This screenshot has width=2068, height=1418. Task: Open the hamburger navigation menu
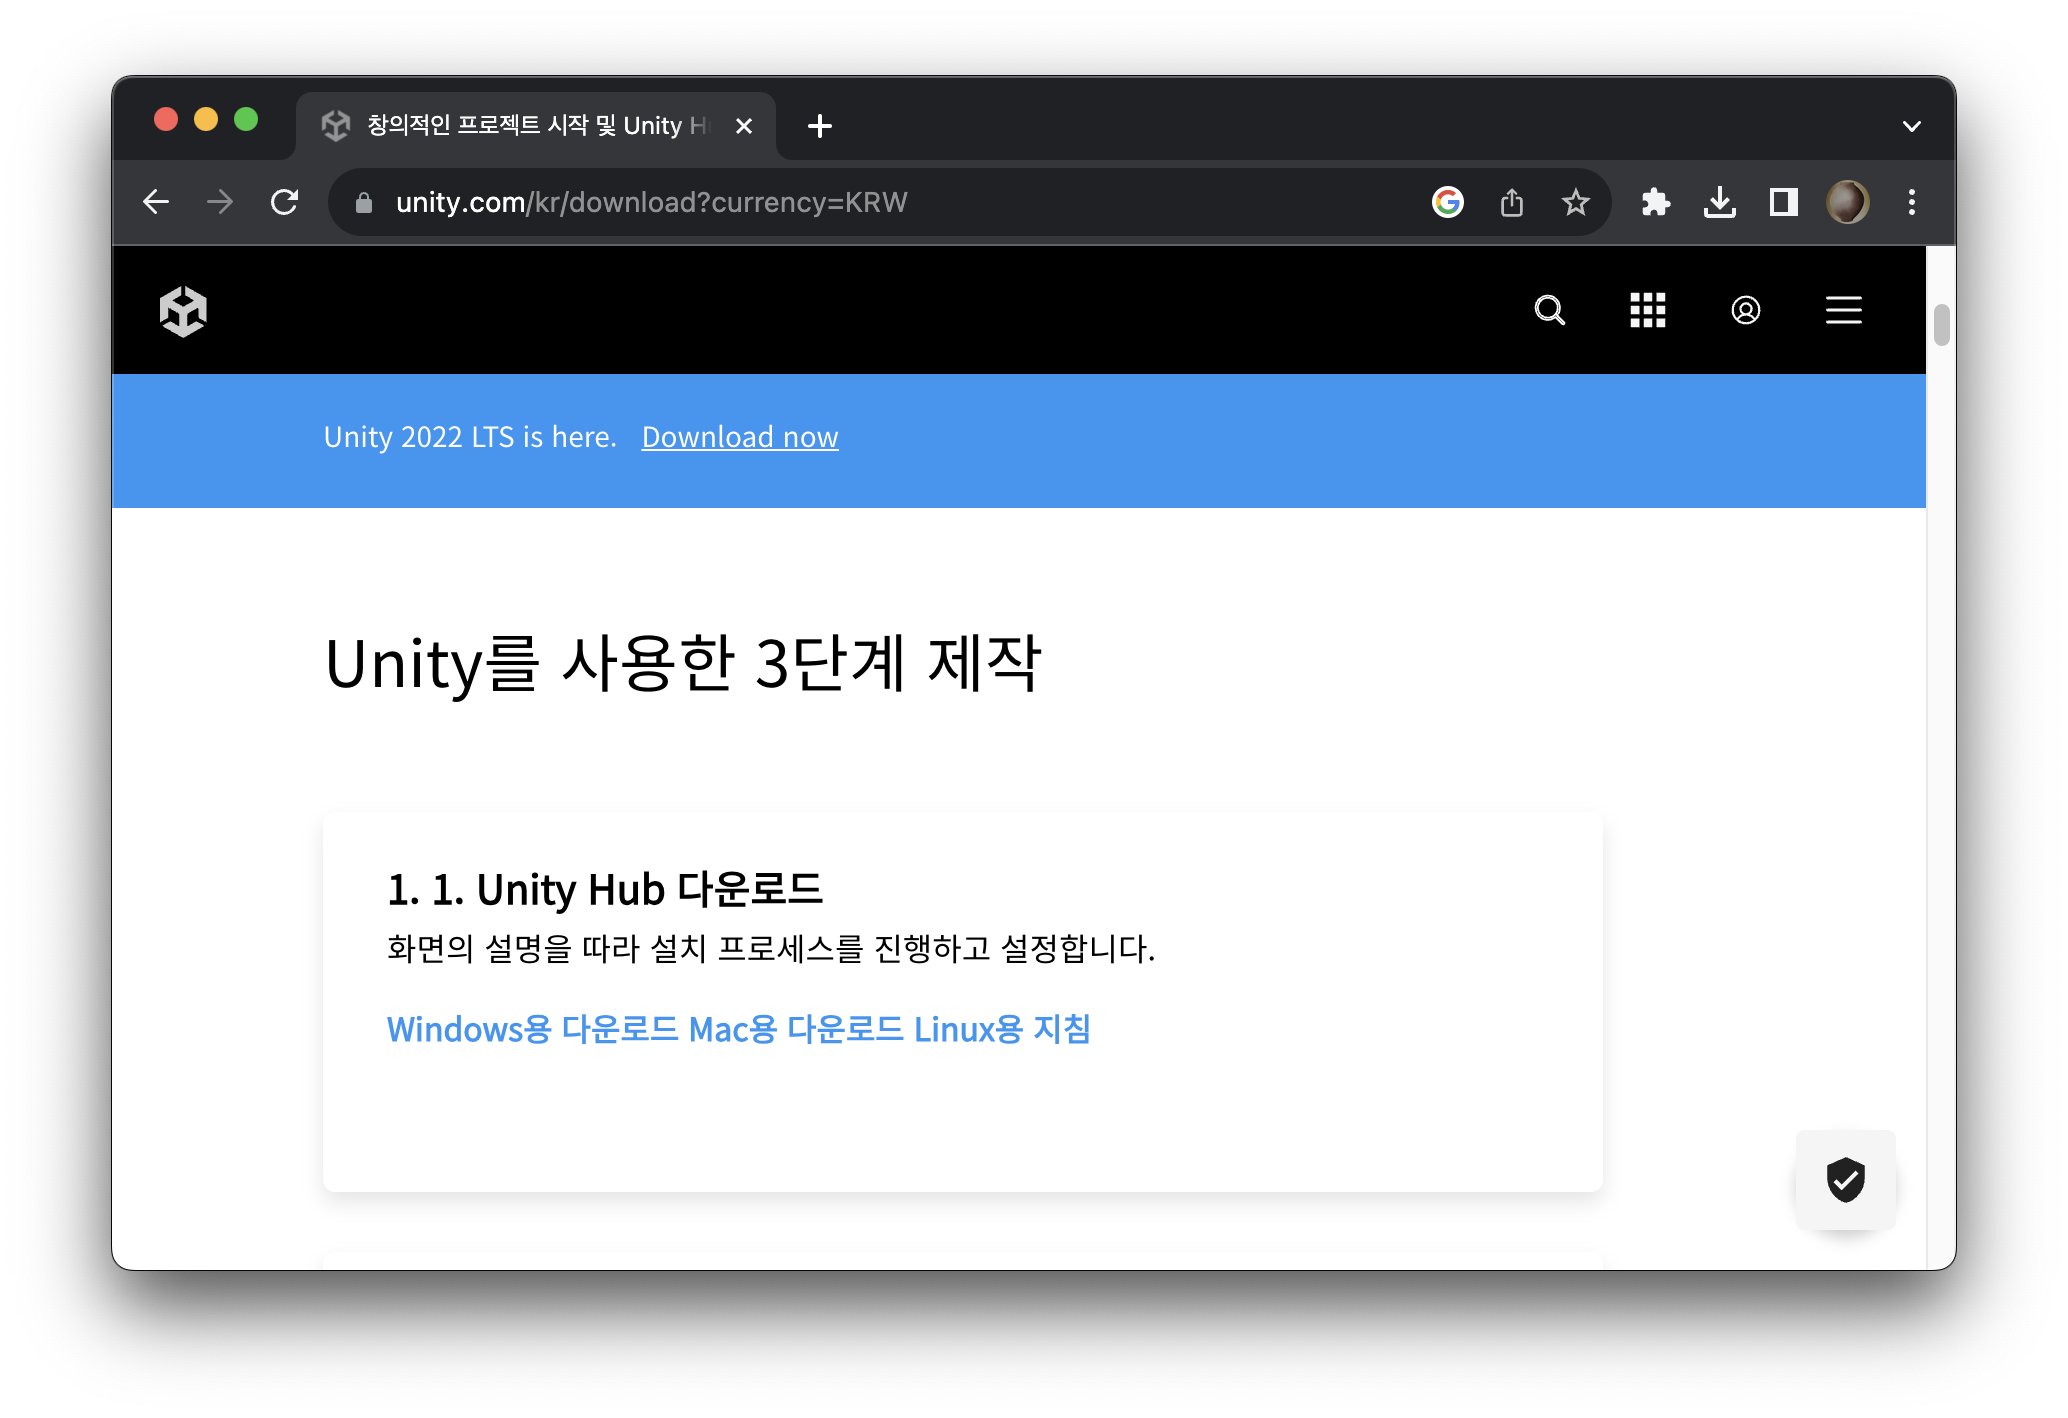pos(1843,311)
